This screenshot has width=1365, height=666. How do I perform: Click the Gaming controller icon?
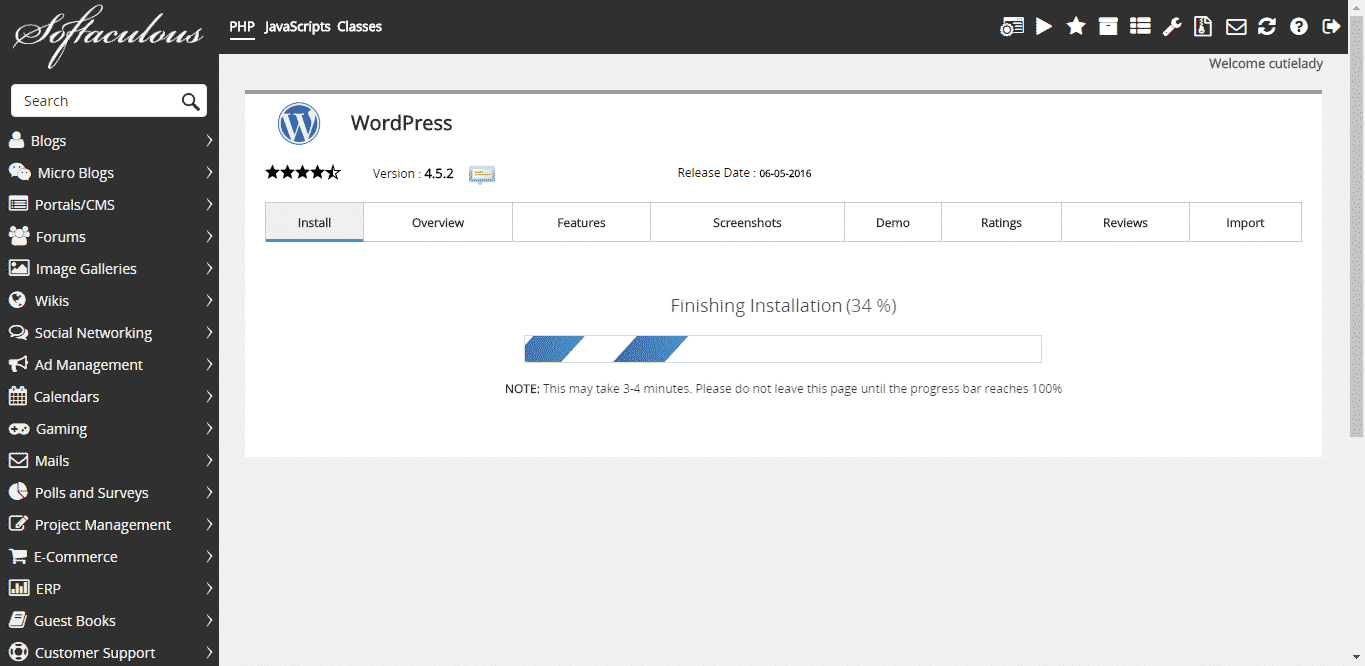[x=18, y=428]
